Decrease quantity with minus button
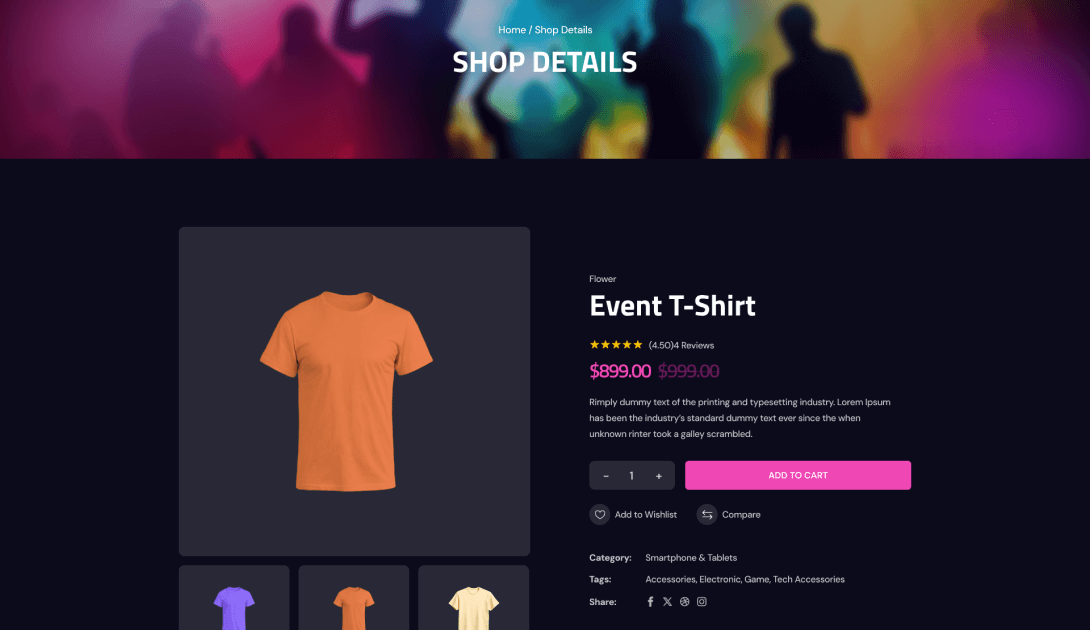Image resolution: width=1090 pixels, height=630 pixels. coord(605,476)
